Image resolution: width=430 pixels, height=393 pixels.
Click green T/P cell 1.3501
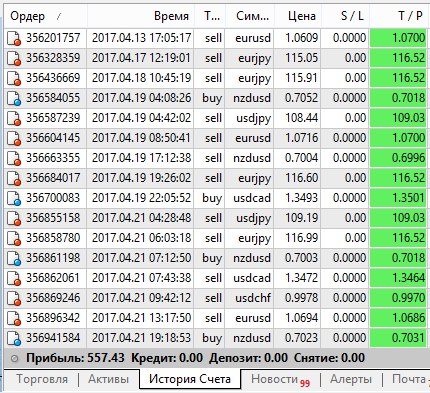click(x=398, y=198)
